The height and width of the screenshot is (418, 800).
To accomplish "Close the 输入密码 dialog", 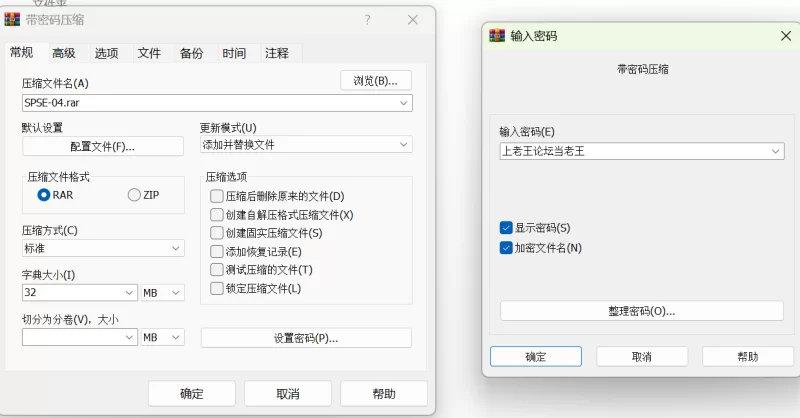I will coord(786,35).
